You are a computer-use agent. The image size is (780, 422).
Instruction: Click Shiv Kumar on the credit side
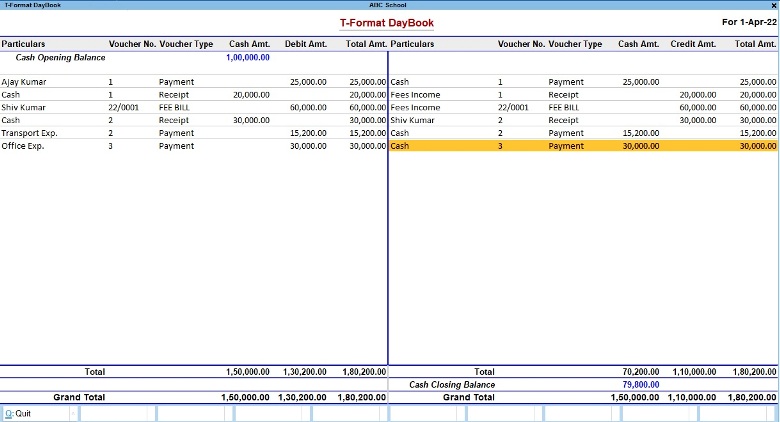(412, 120)
